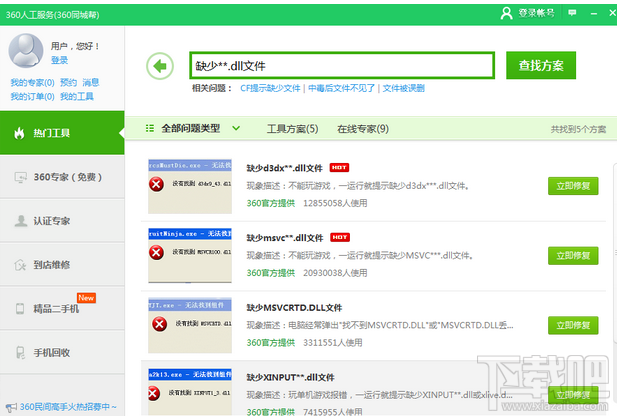Open the 我的工具 link
Image resolution: width=617 pixels, height=416 pixels.
[x=77, y=97]
